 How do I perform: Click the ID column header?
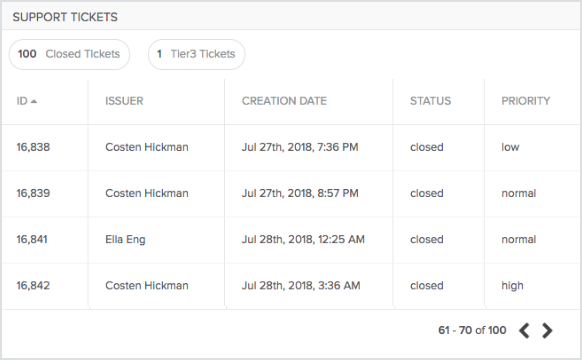[22, 101]
